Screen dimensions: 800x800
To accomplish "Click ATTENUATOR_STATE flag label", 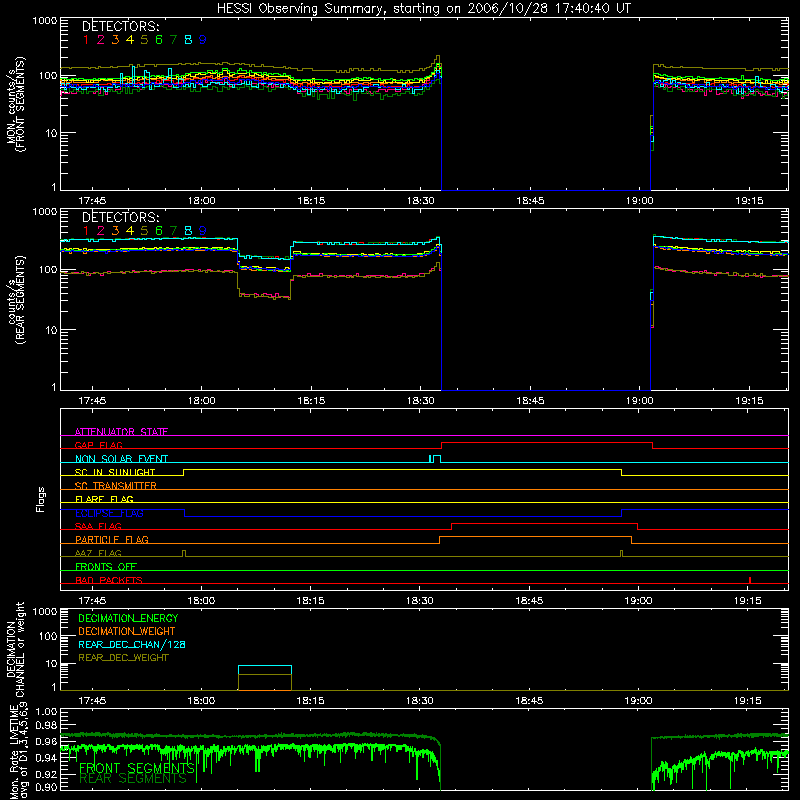I will 121,432.
